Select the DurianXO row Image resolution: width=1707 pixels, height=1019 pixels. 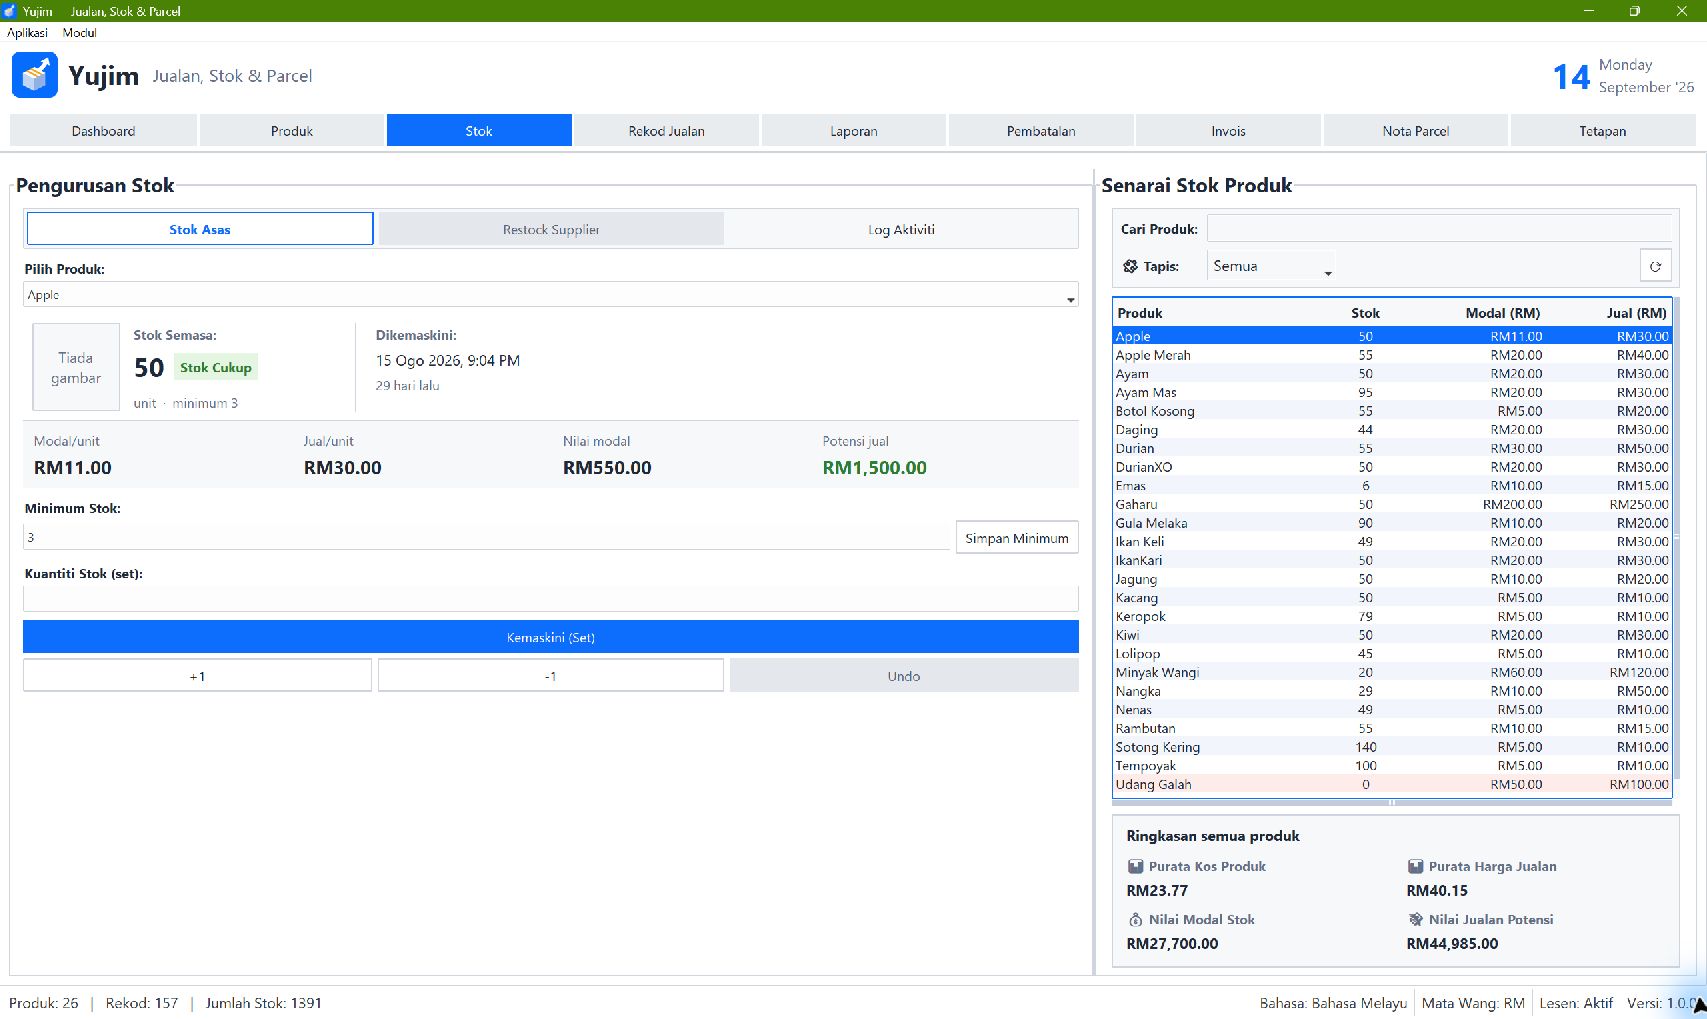click(1392, 467)
